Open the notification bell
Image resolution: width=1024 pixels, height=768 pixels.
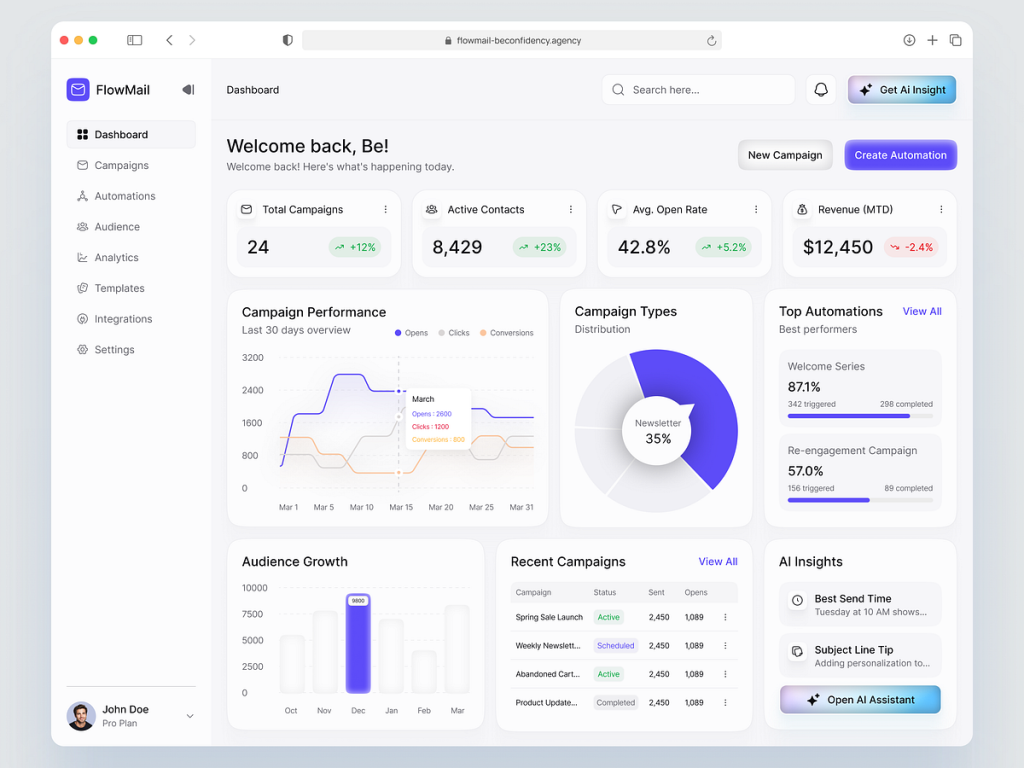[x=821, y=89]
